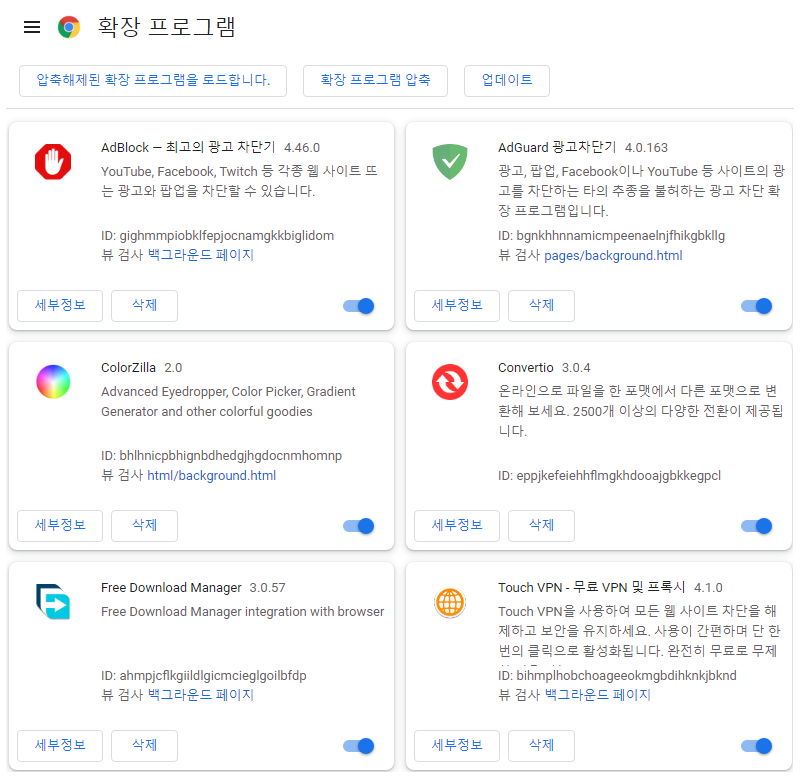Click the Touch VPN globe icon

450,602
